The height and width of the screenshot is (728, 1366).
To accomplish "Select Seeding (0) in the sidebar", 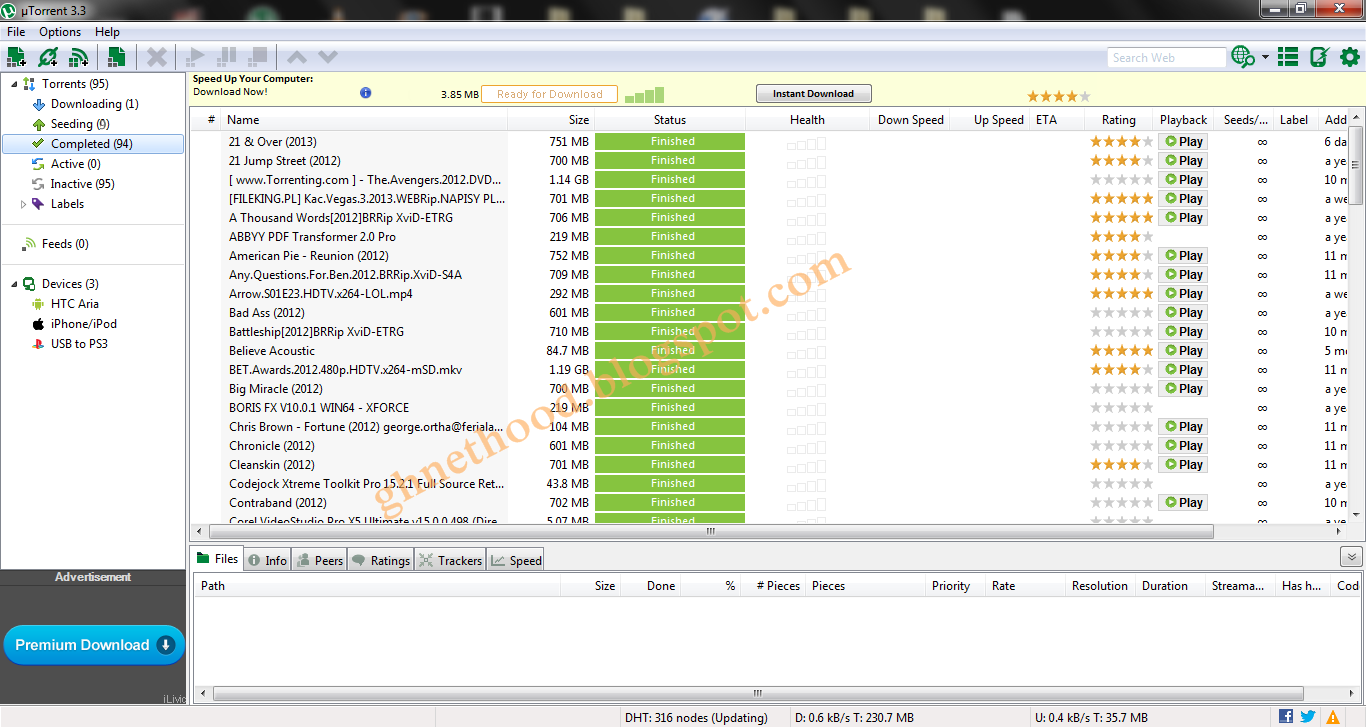I will (x=79, y=124).
